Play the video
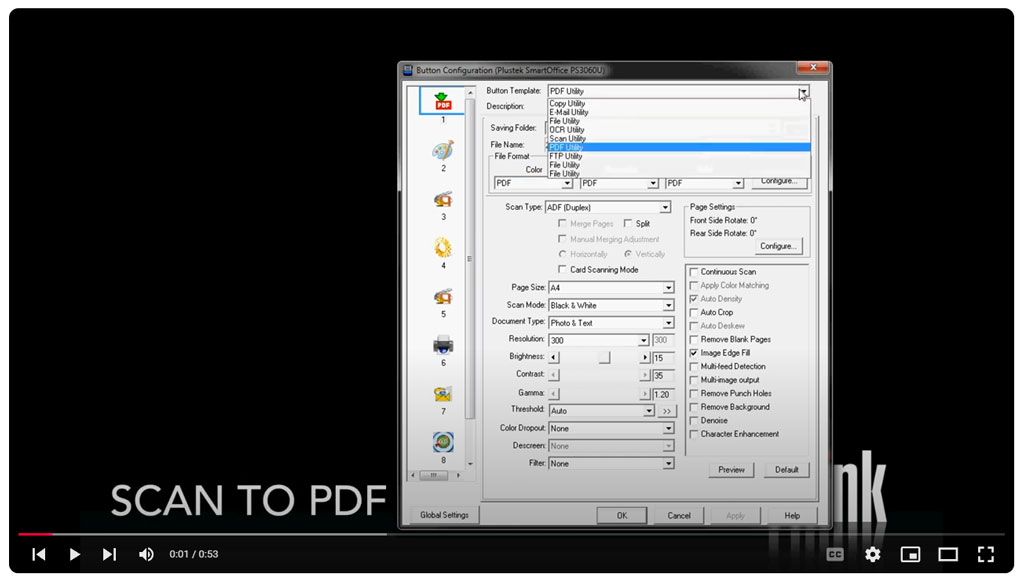Screen dimensions: 1024x583 tap(74, 554)
